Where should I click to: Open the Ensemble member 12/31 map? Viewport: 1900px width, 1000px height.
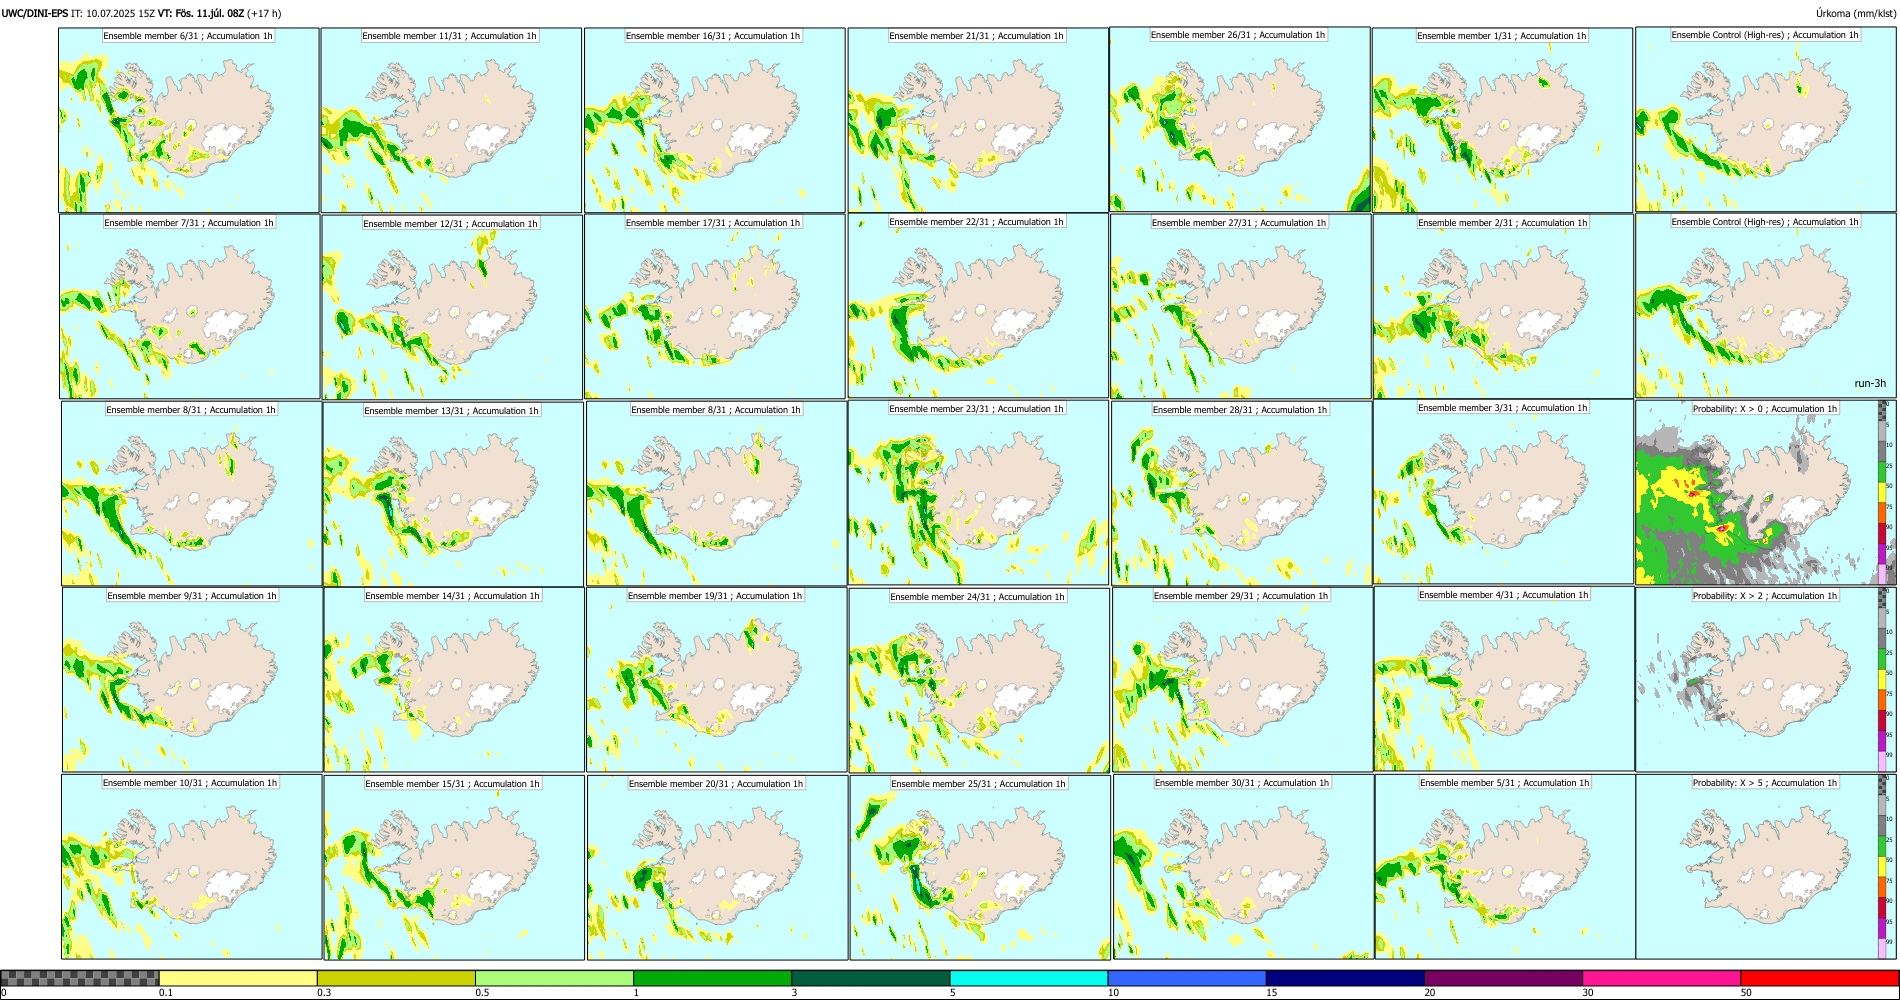click(452, 307)
